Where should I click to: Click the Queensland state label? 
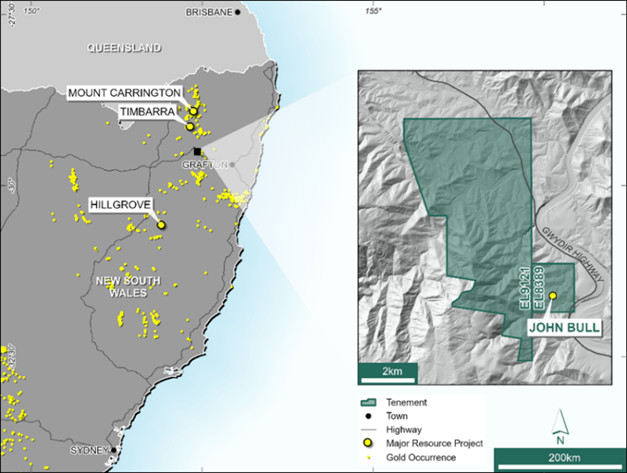[x=124, y=47]
